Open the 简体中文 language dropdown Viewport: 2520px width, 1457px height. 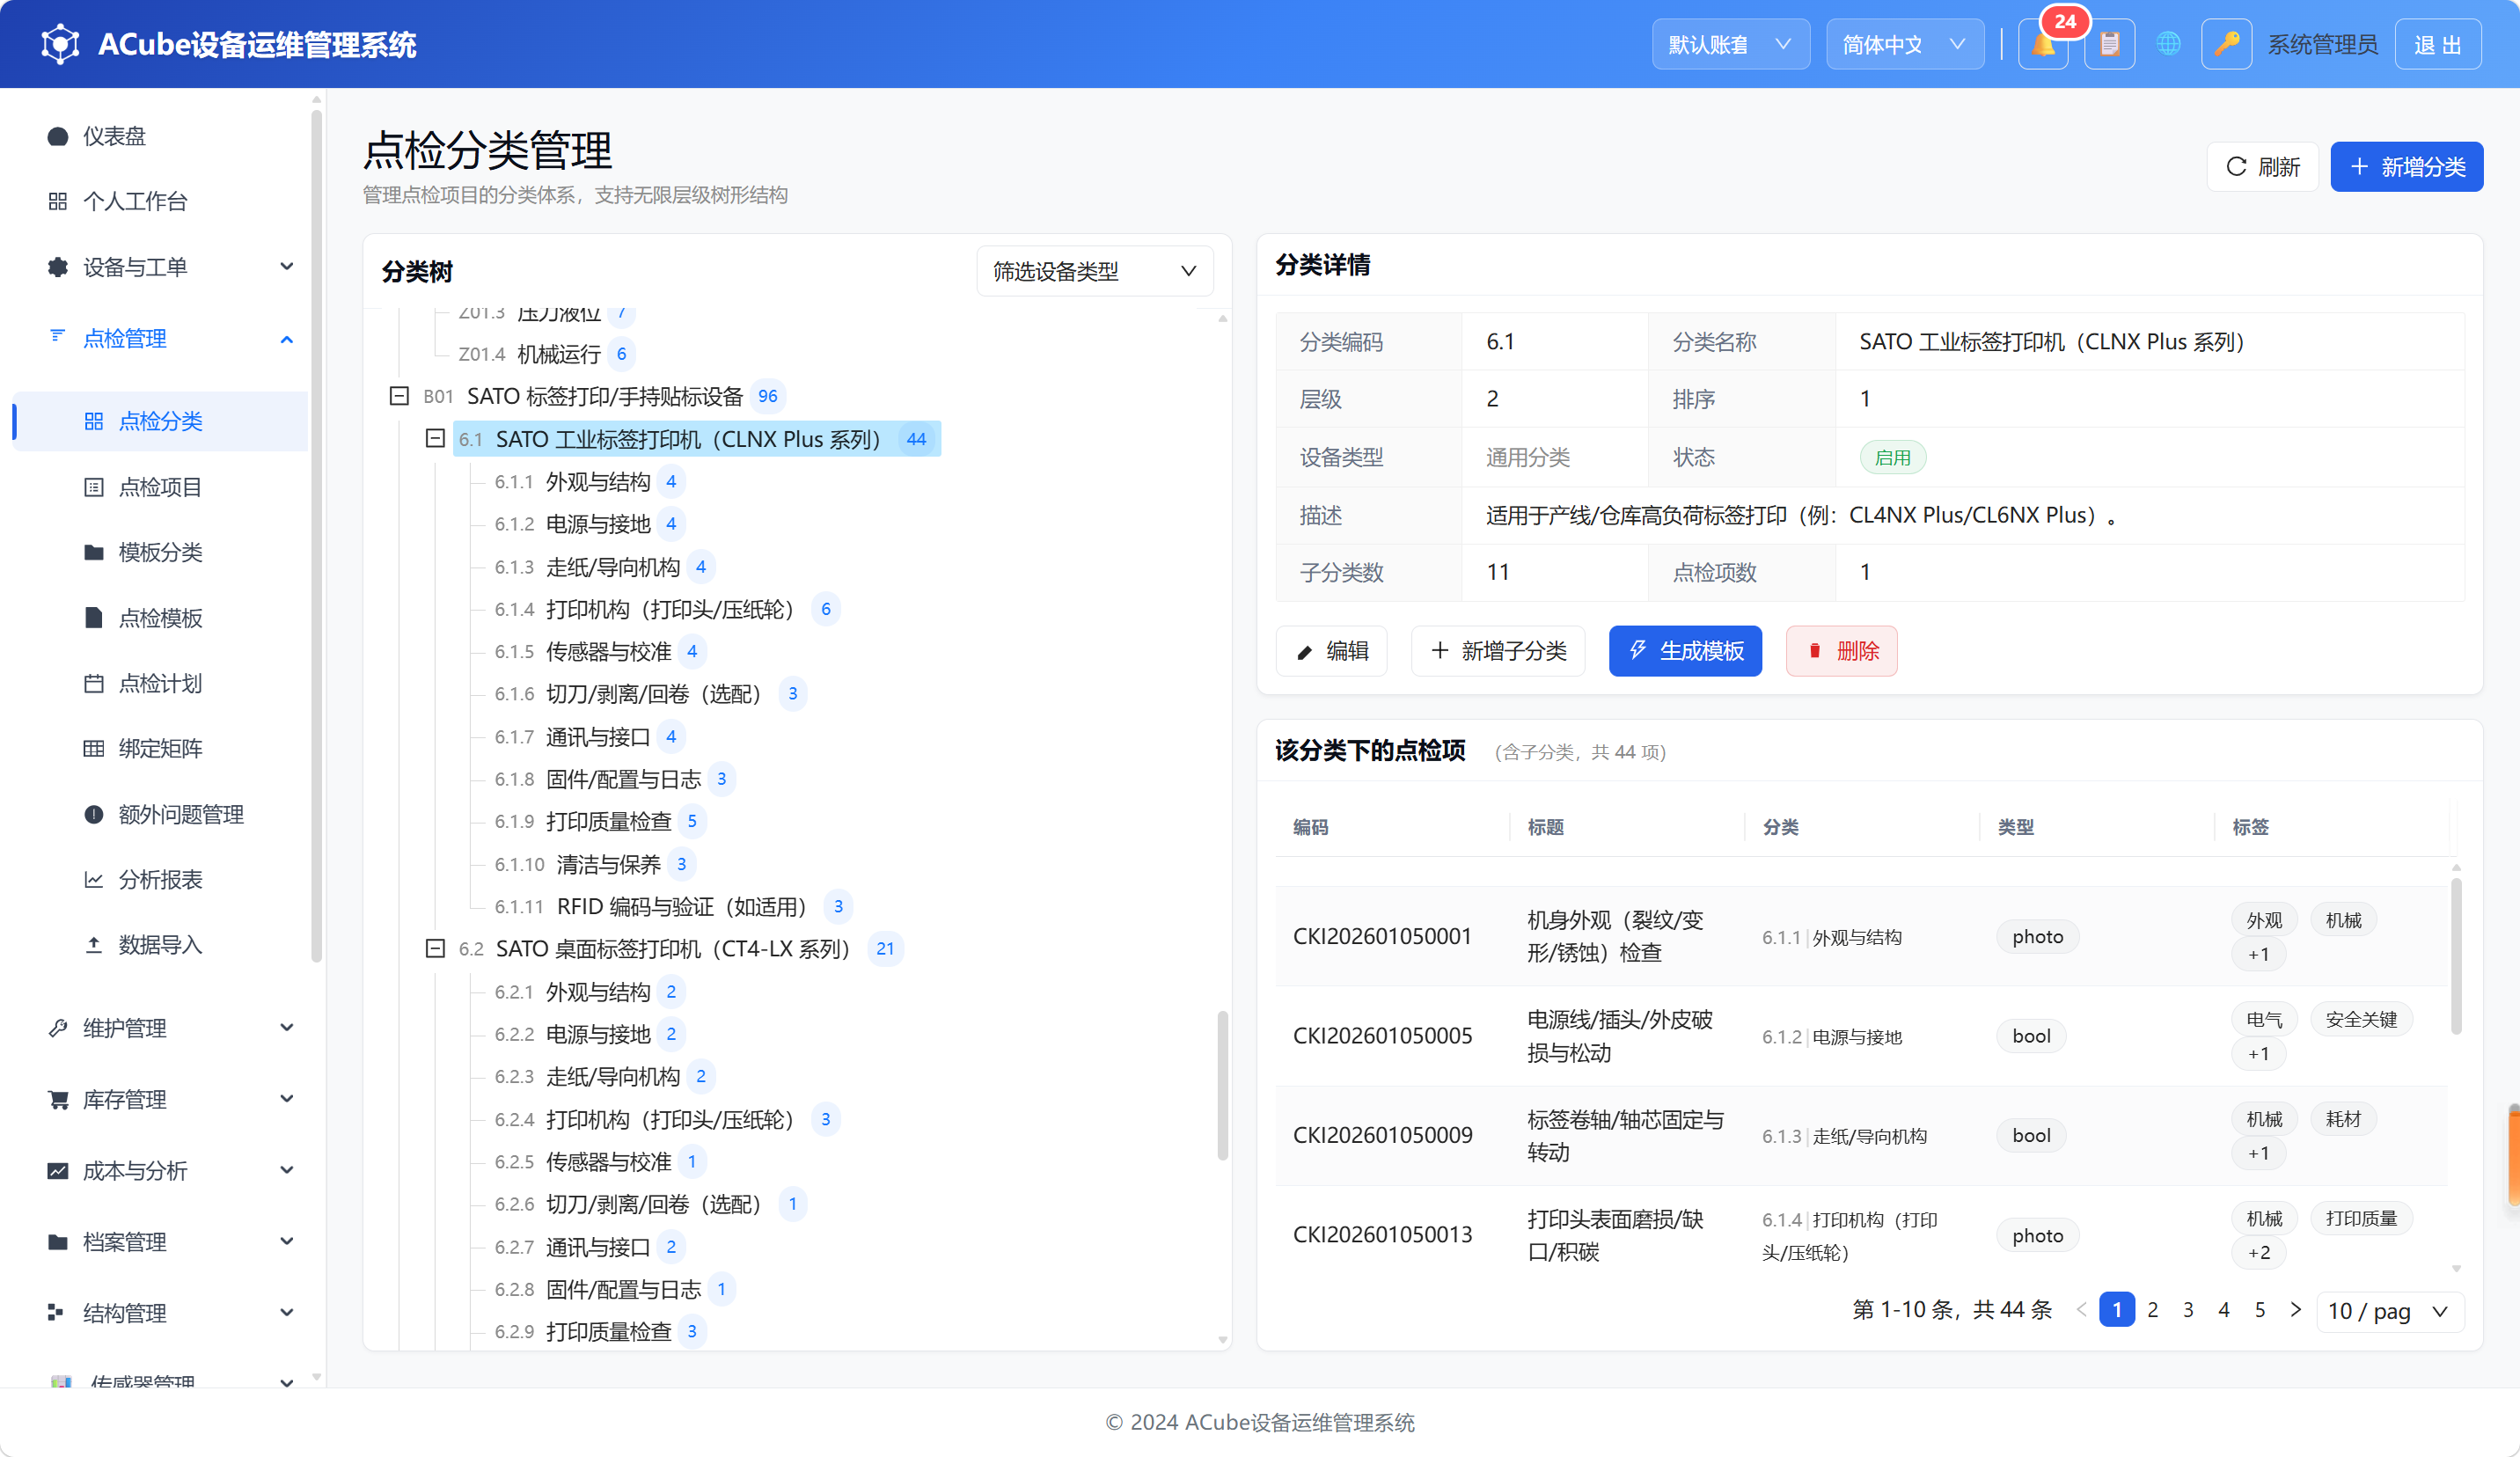(1904, 45)
